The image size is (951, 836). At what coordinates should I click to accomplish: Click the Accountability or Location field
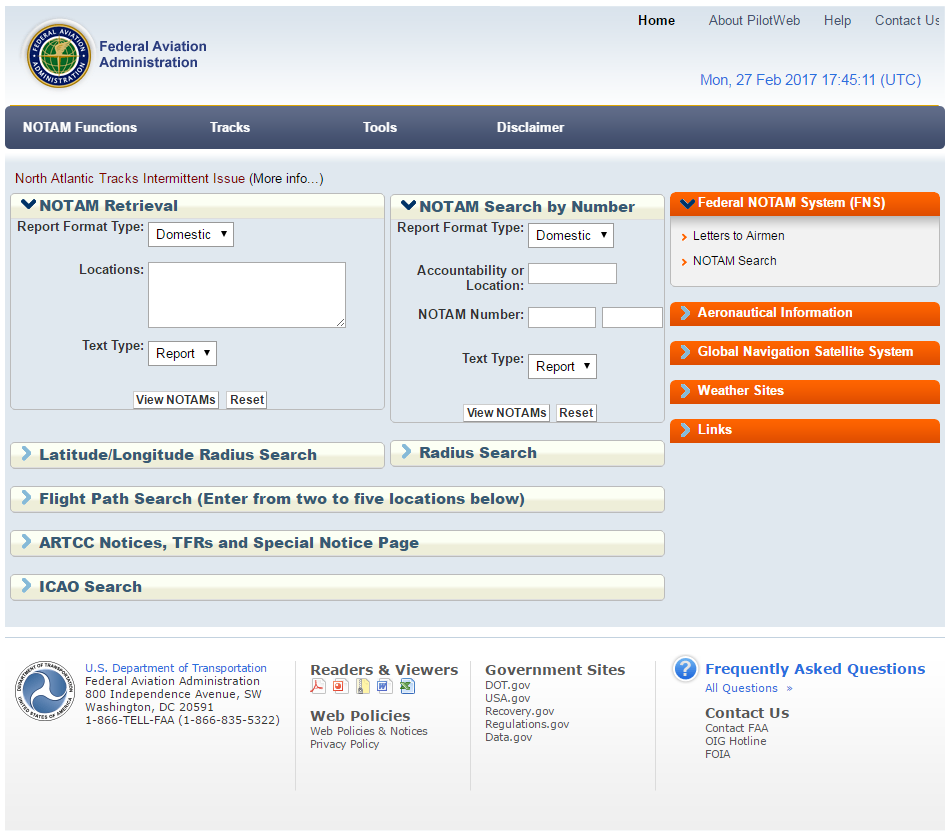tap(573, 273)
